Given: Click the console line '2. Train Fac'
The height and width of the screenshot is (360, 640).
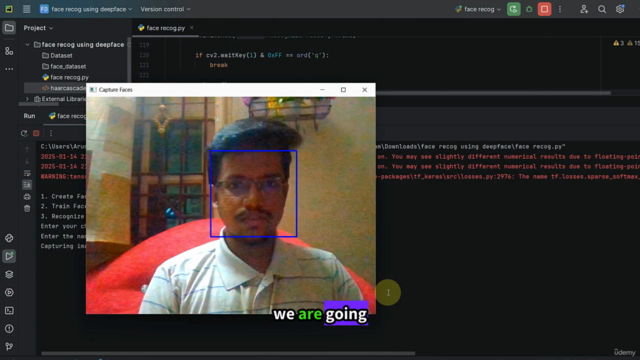Looking at the screenshot, I should point(63,206).
